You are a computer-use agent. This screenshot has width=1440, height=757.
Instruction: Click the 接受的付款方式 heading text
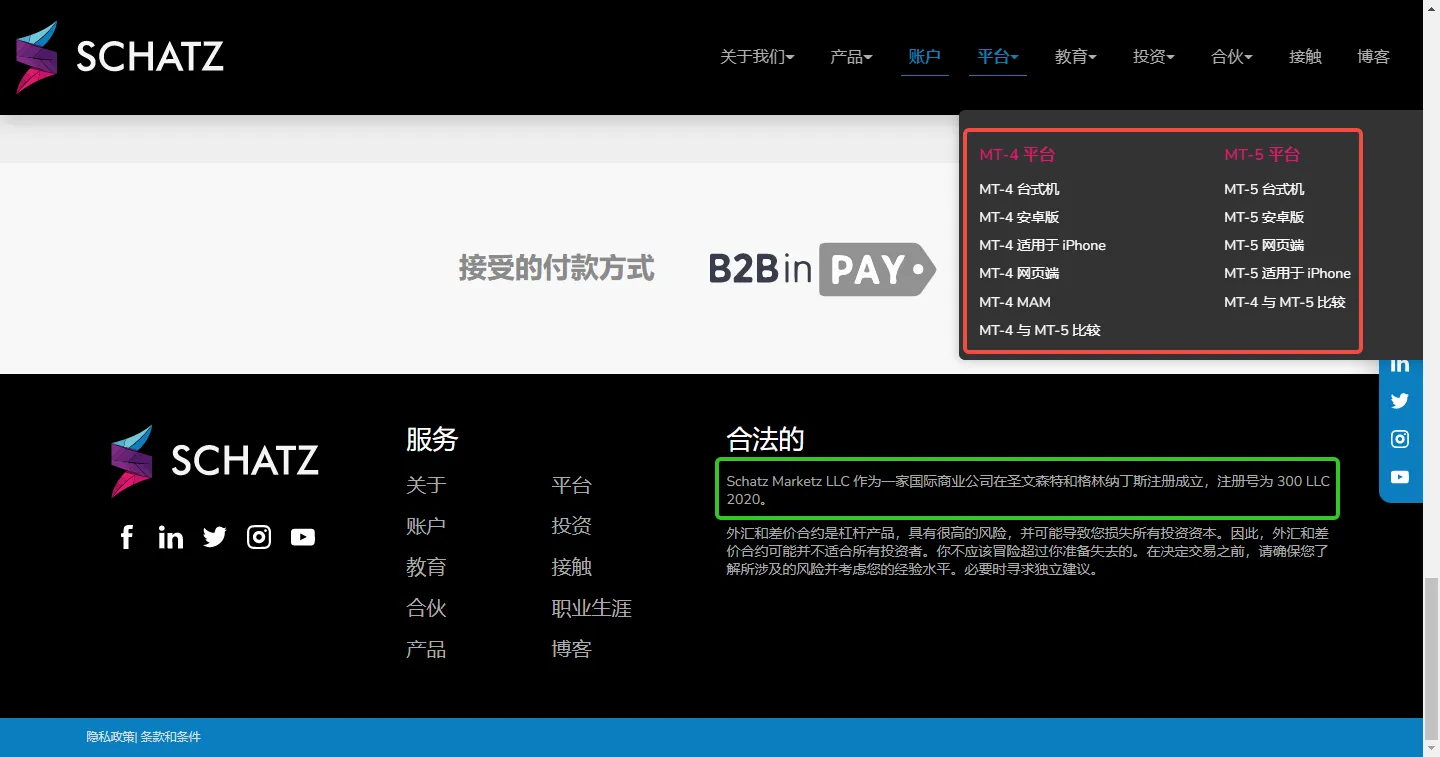(x=557, y=268)
